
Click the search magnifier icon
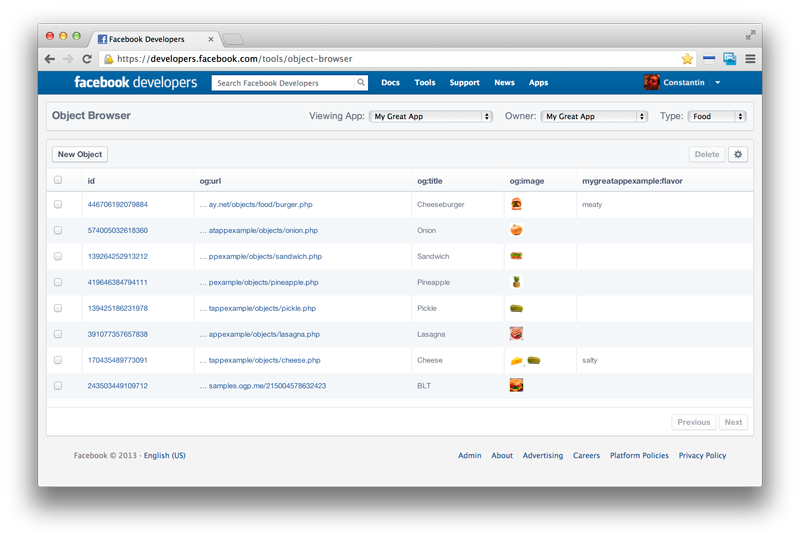pos(361,83)
